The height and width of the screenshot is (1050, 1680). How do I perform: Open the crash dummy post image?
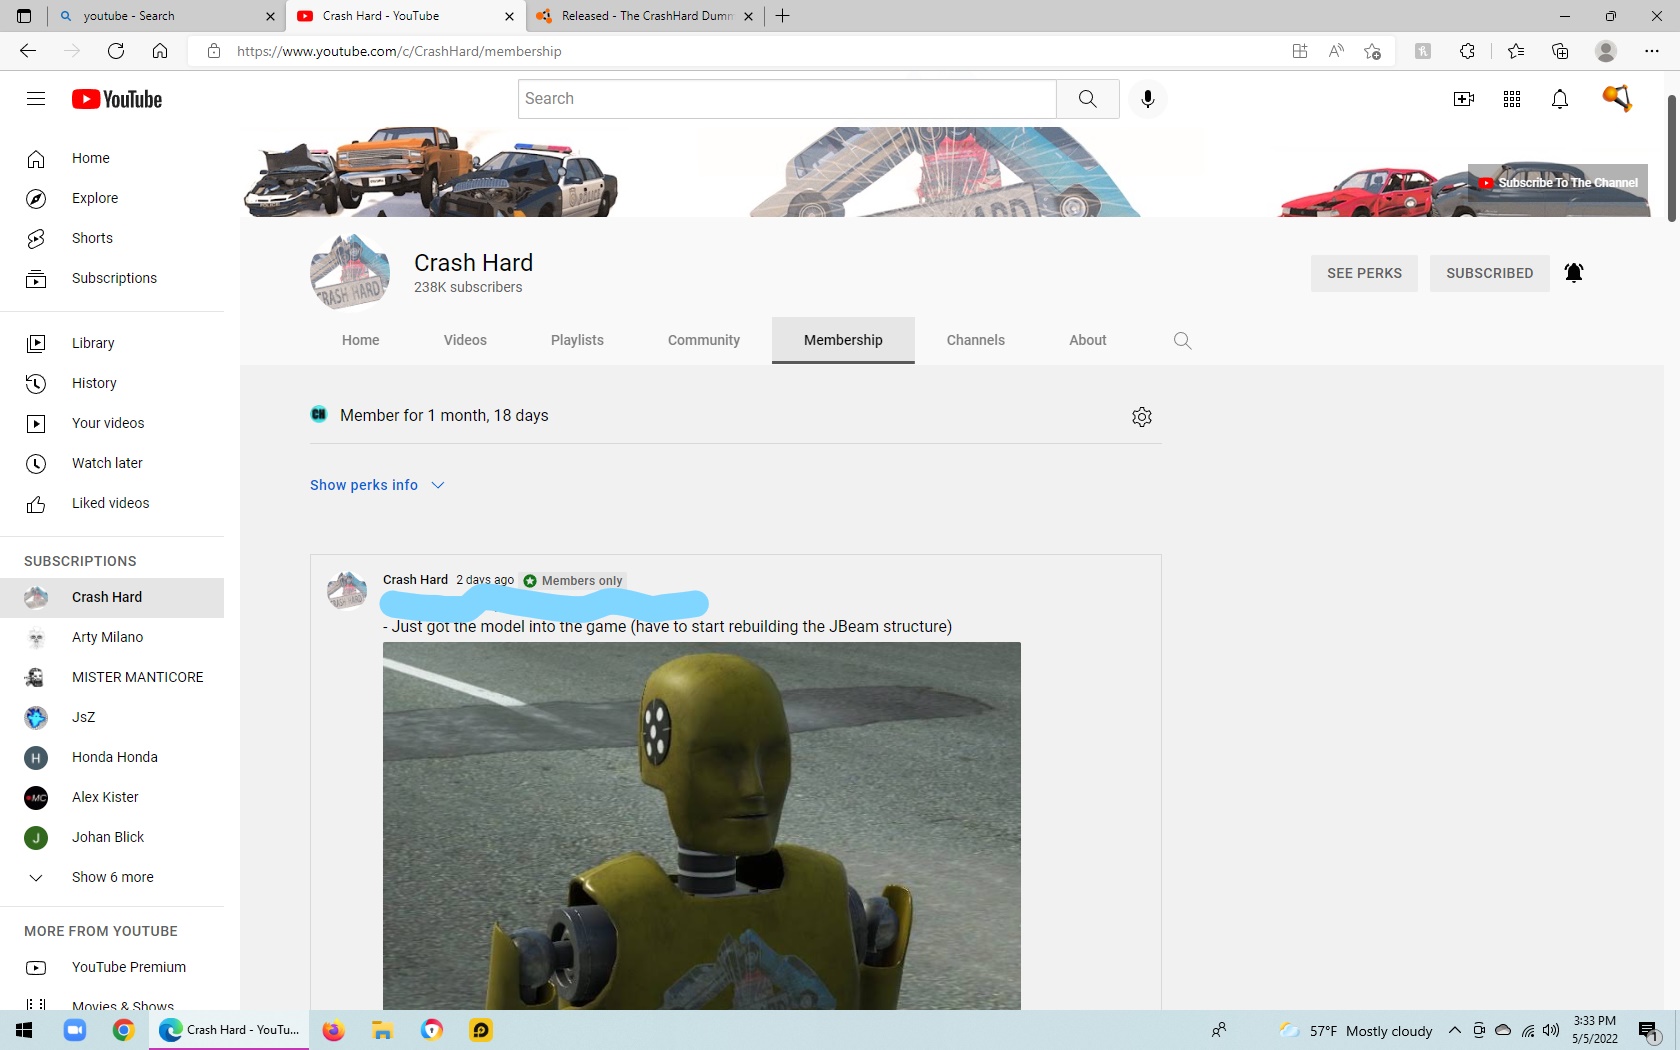[x=702, y=826]
